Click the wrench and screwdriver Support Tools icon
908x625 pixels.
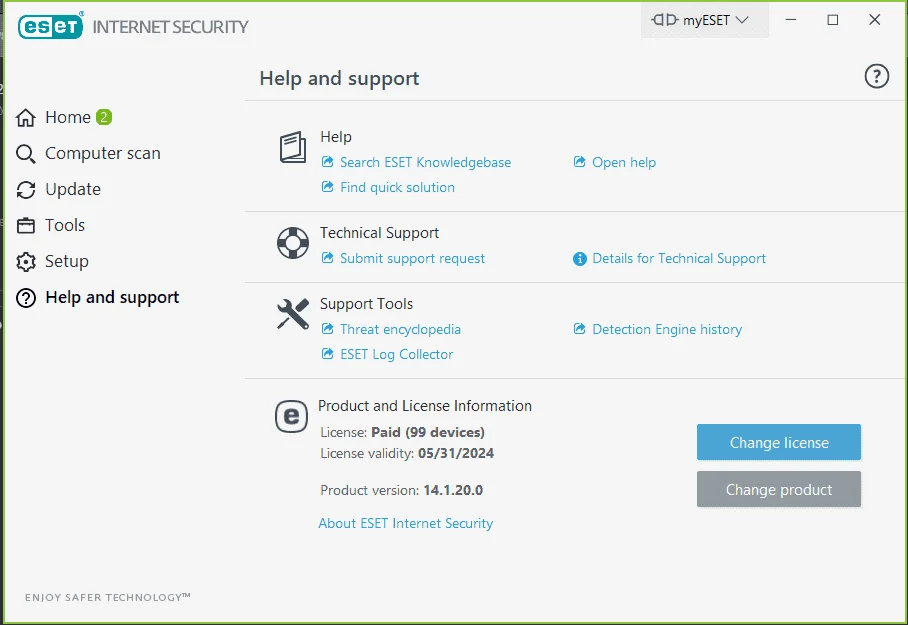tap(293, 313)
